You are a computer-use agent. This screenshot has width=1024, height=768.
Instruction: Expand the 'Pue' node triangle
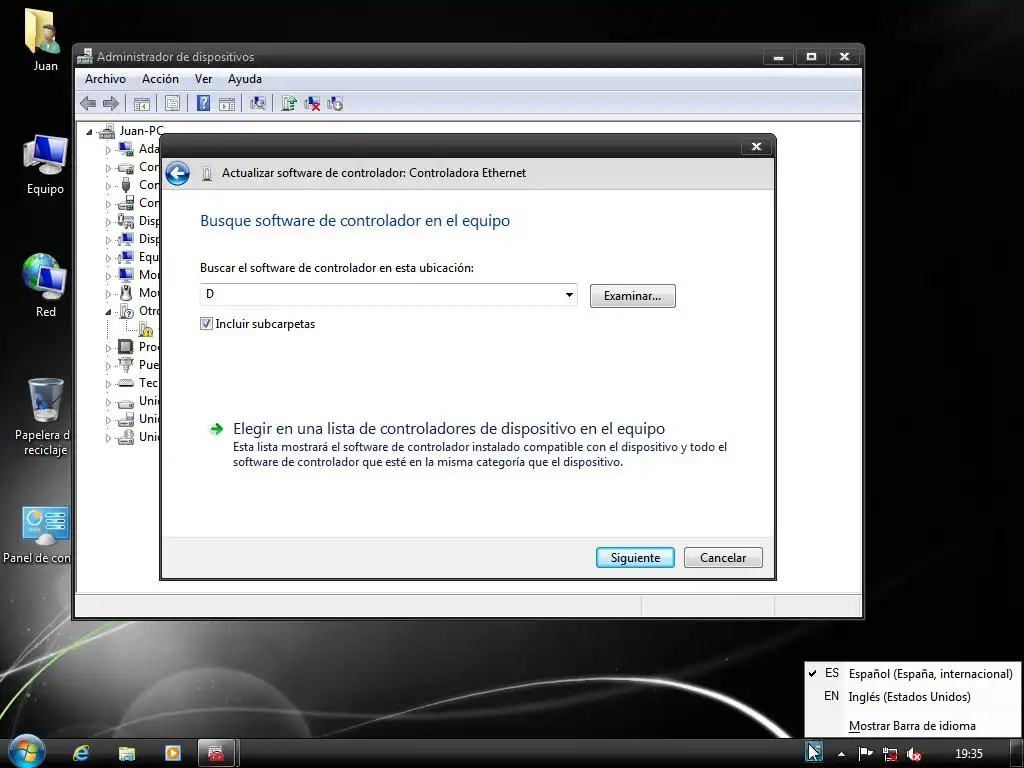pos(108,366)
